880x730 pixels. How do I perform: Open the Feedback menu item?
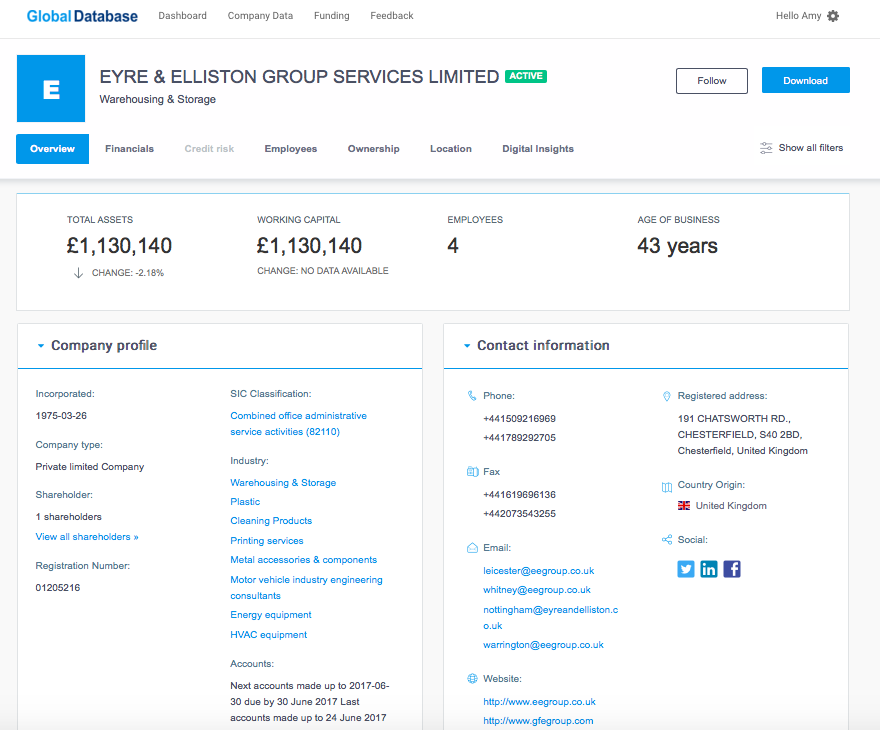pyautogui.click(x=391, y=16)
